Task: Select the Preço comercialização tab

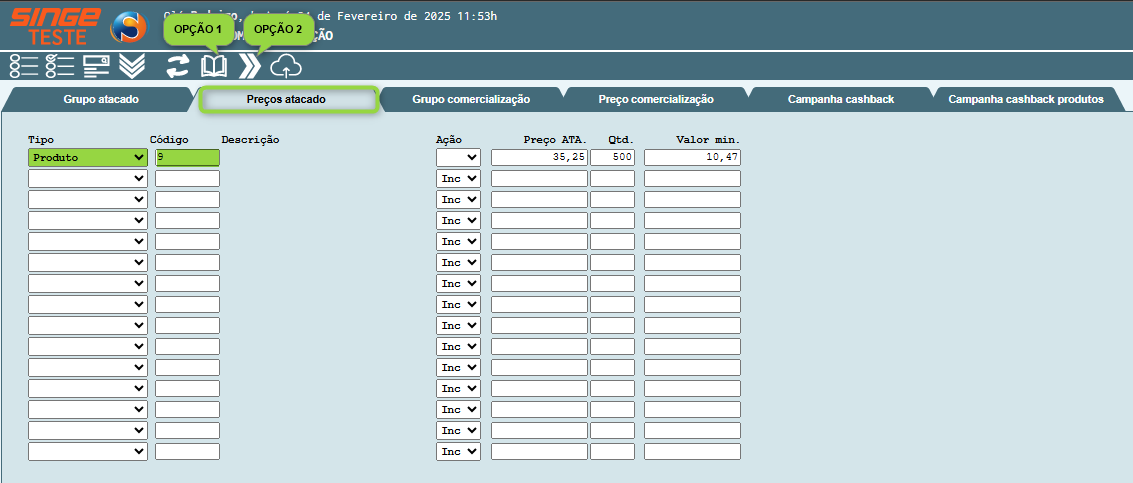Action: (655, 100)
